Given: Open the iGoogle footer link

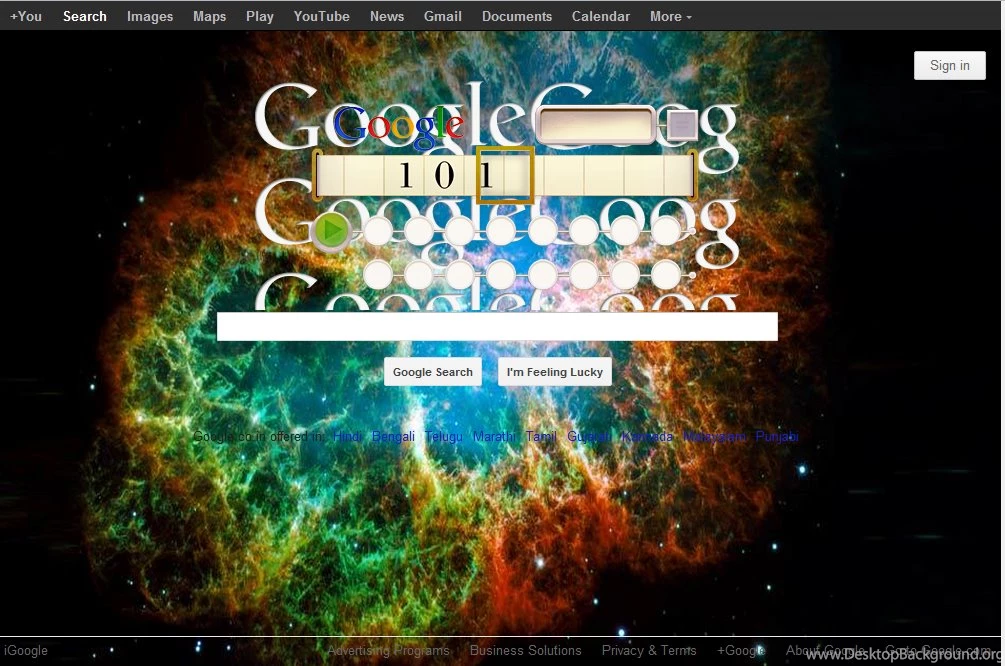Looking at the screenshot, I should (26, 650).
